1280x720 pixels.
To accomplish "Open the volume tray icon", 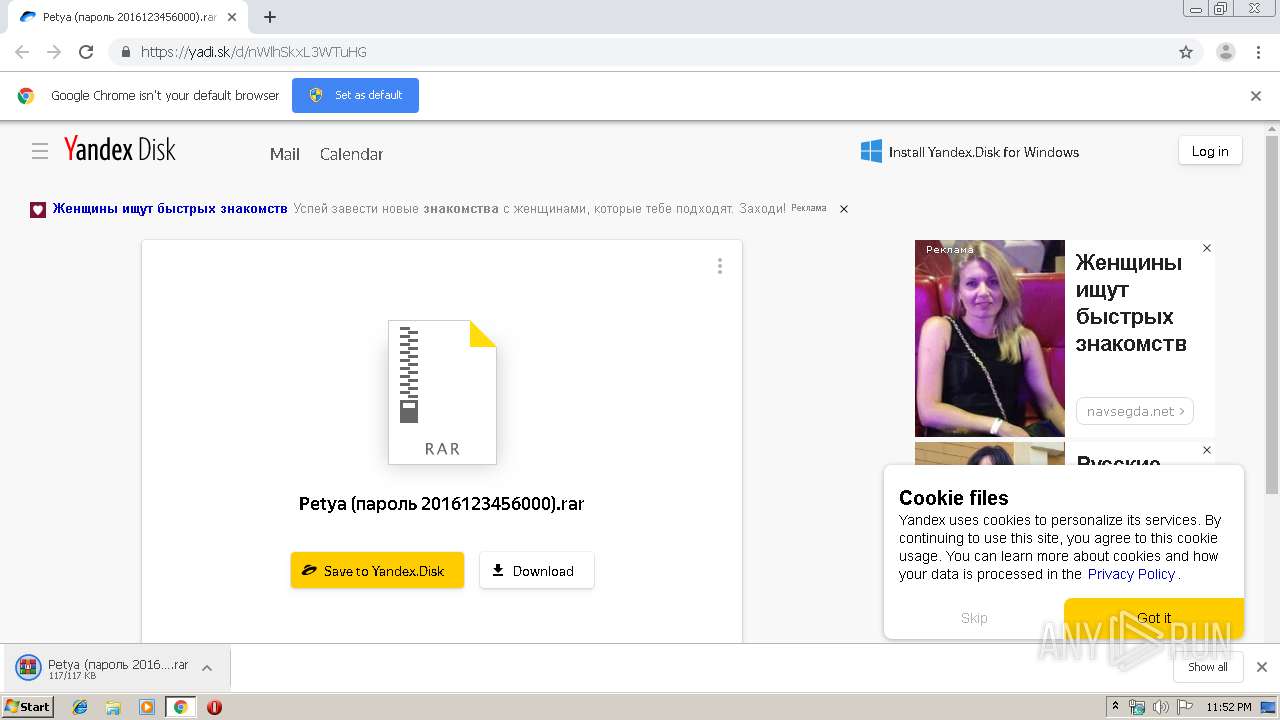I will (1161, 707).
